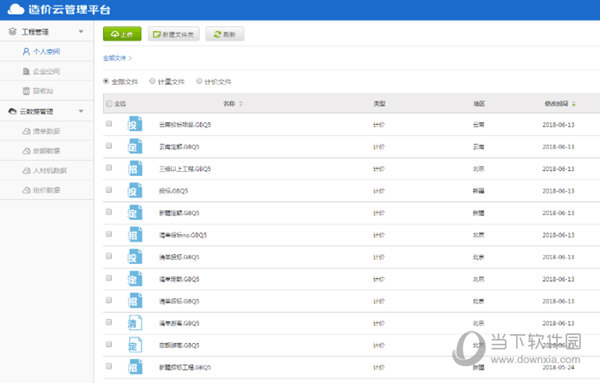Click the cloud icon of the last sidebar item
The height and width of the screenshot is (383, 600).
coord(26,190)
